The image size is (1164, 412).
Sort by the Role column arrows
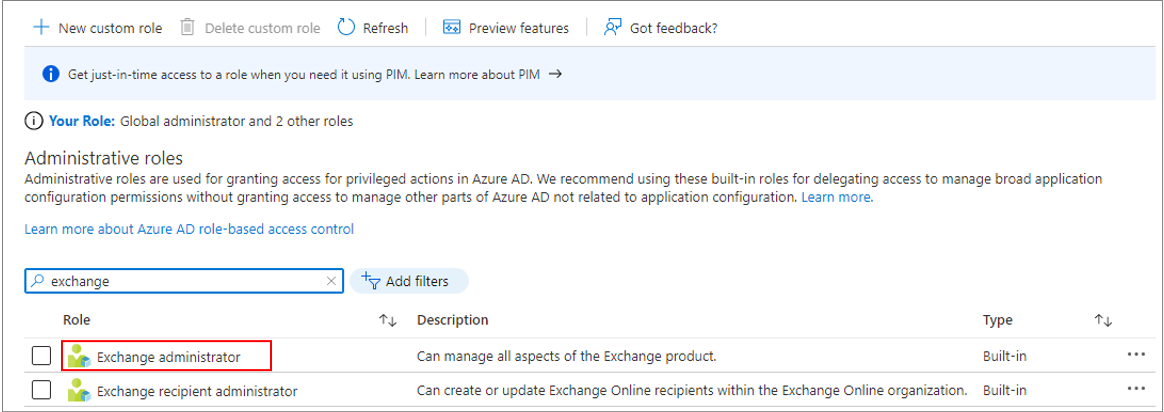coord(388,321)
